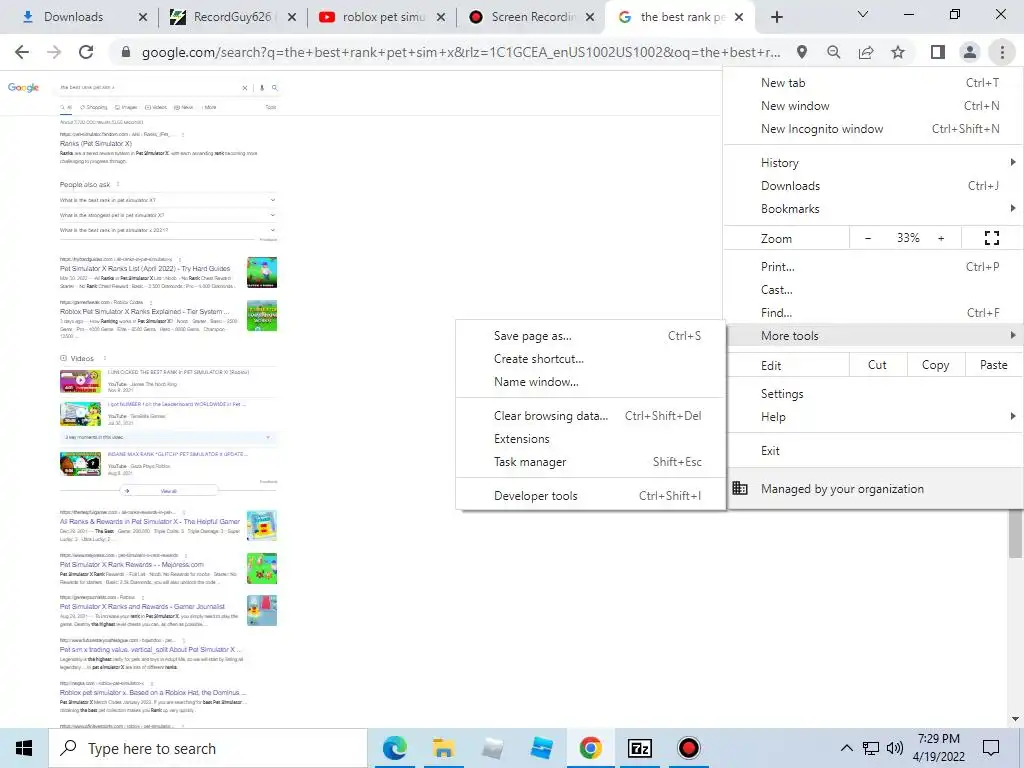Choose Create shortcut...
This screenshot has width=1024, height=768.
(x=590, y=359)
